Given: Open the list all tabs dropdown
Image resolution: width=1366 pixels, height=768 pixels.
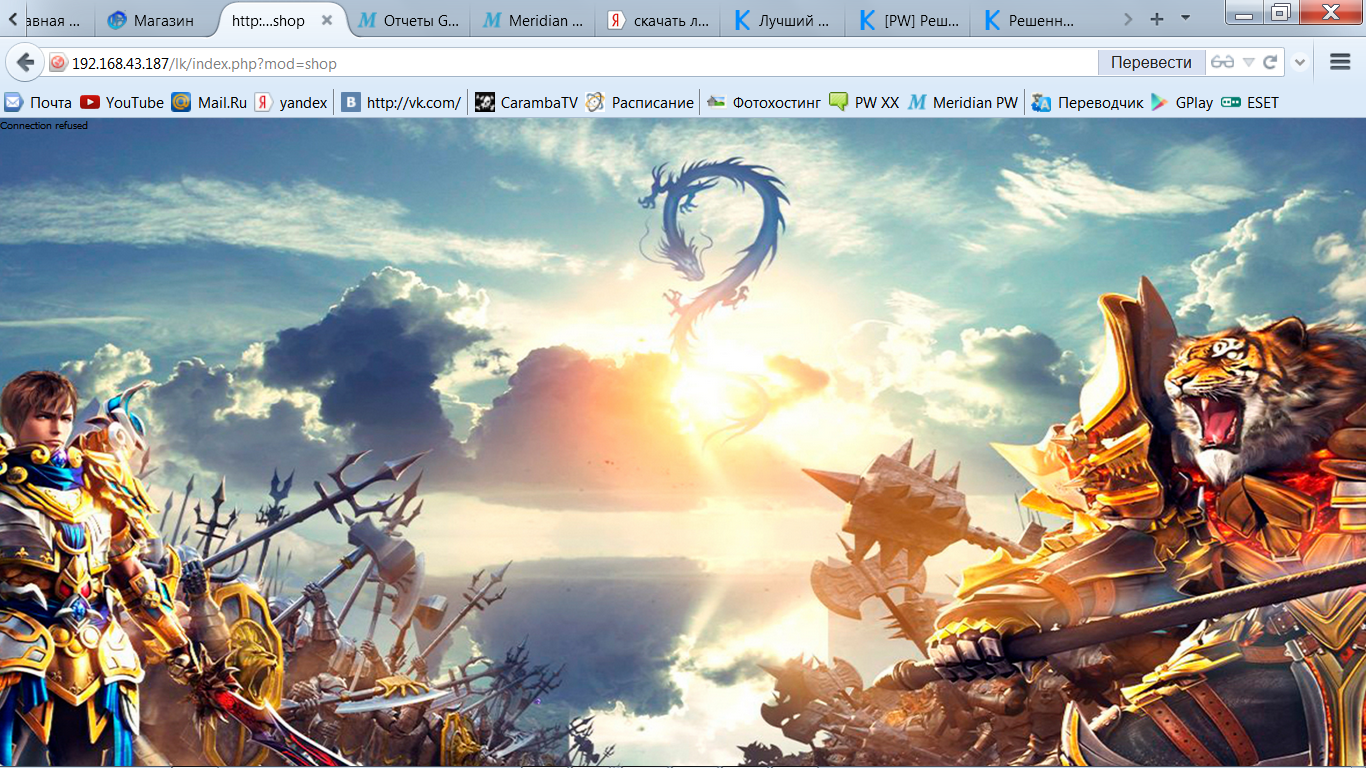Looking at the screenshot, I should click(x=1186, y=18).
